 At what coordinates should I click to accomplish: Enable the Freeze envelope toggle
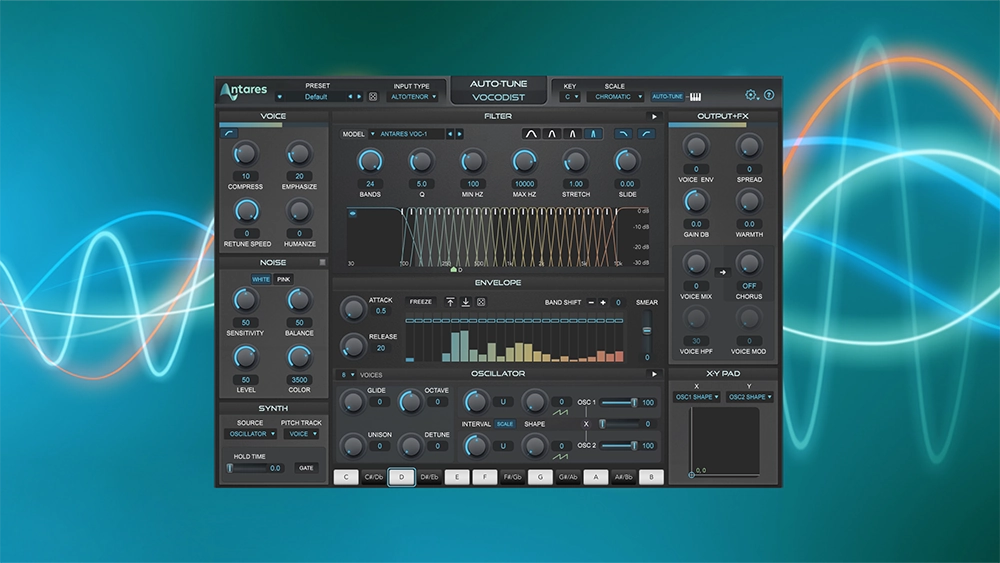421,302
